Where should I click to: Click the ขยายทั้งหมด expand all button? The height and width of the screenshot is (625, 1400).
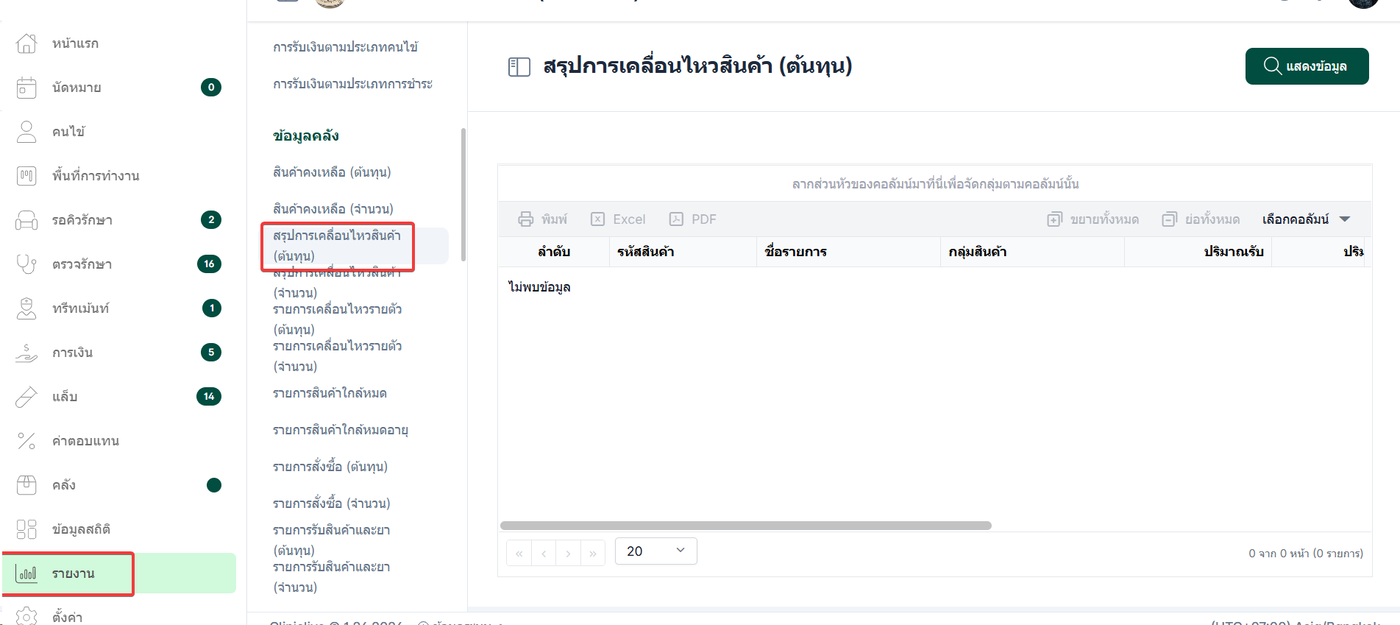[1093, 219]
